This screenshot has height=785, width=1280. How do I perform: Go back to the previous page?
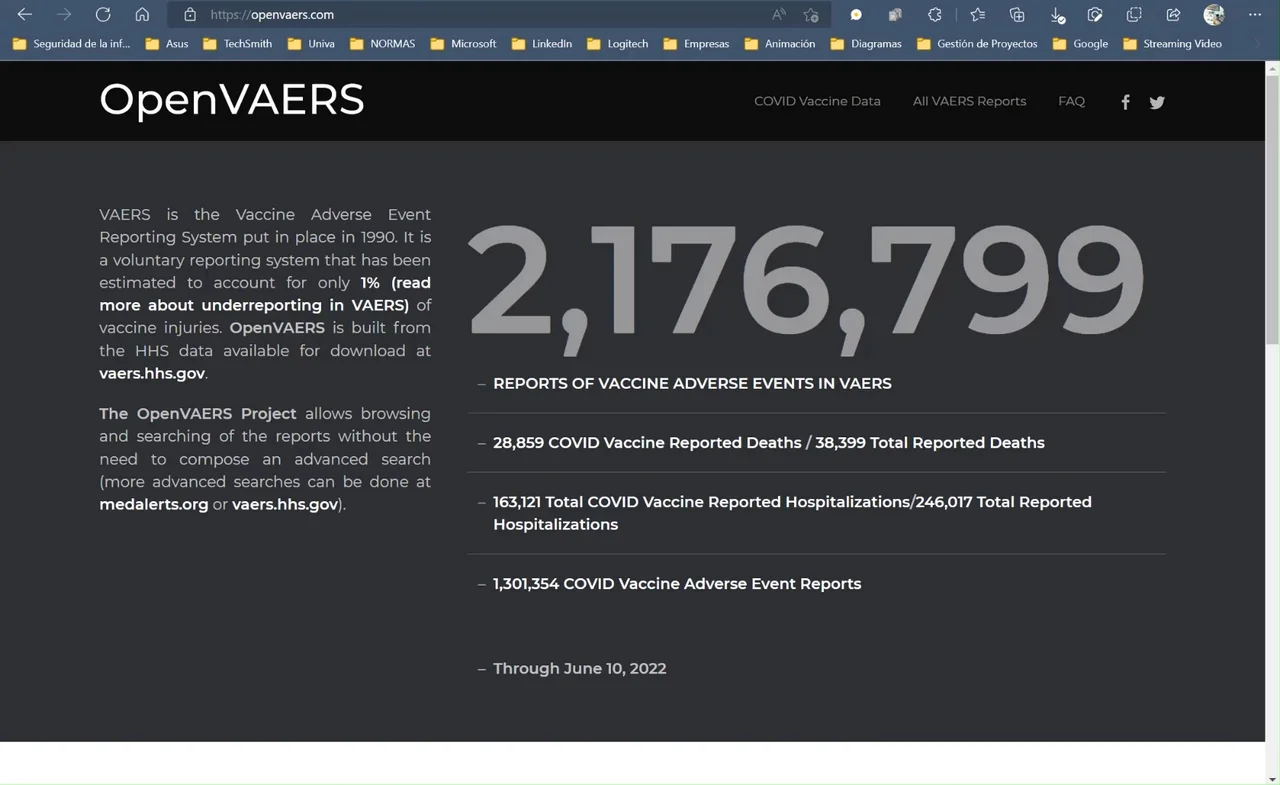click(25, 15)
